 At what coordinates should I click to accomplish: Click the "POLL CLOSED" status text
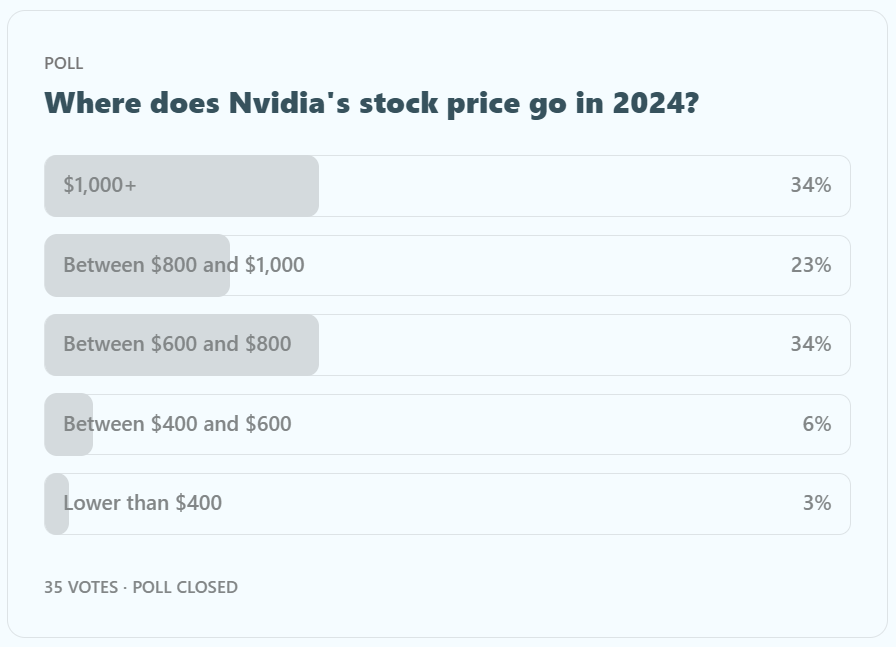click(x=185, y=587)
